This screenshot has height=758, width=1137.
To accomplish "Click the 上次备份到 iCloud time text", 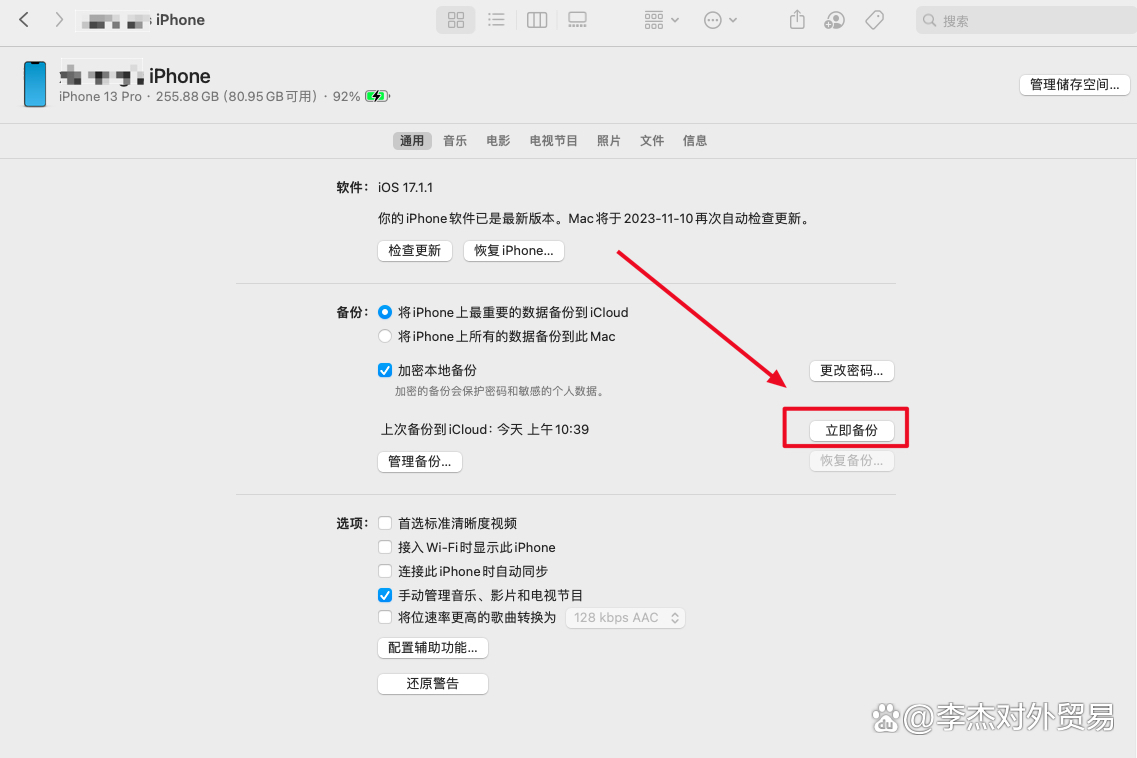I will (x=485, y=429).
